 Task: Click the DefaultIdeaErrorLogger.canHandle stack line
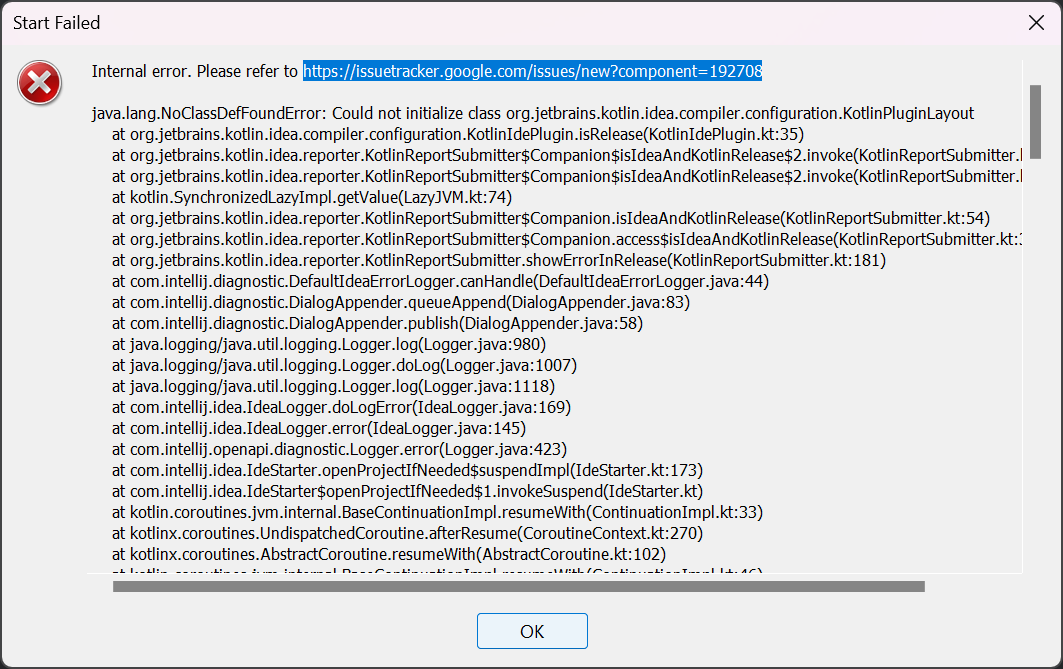439,281
